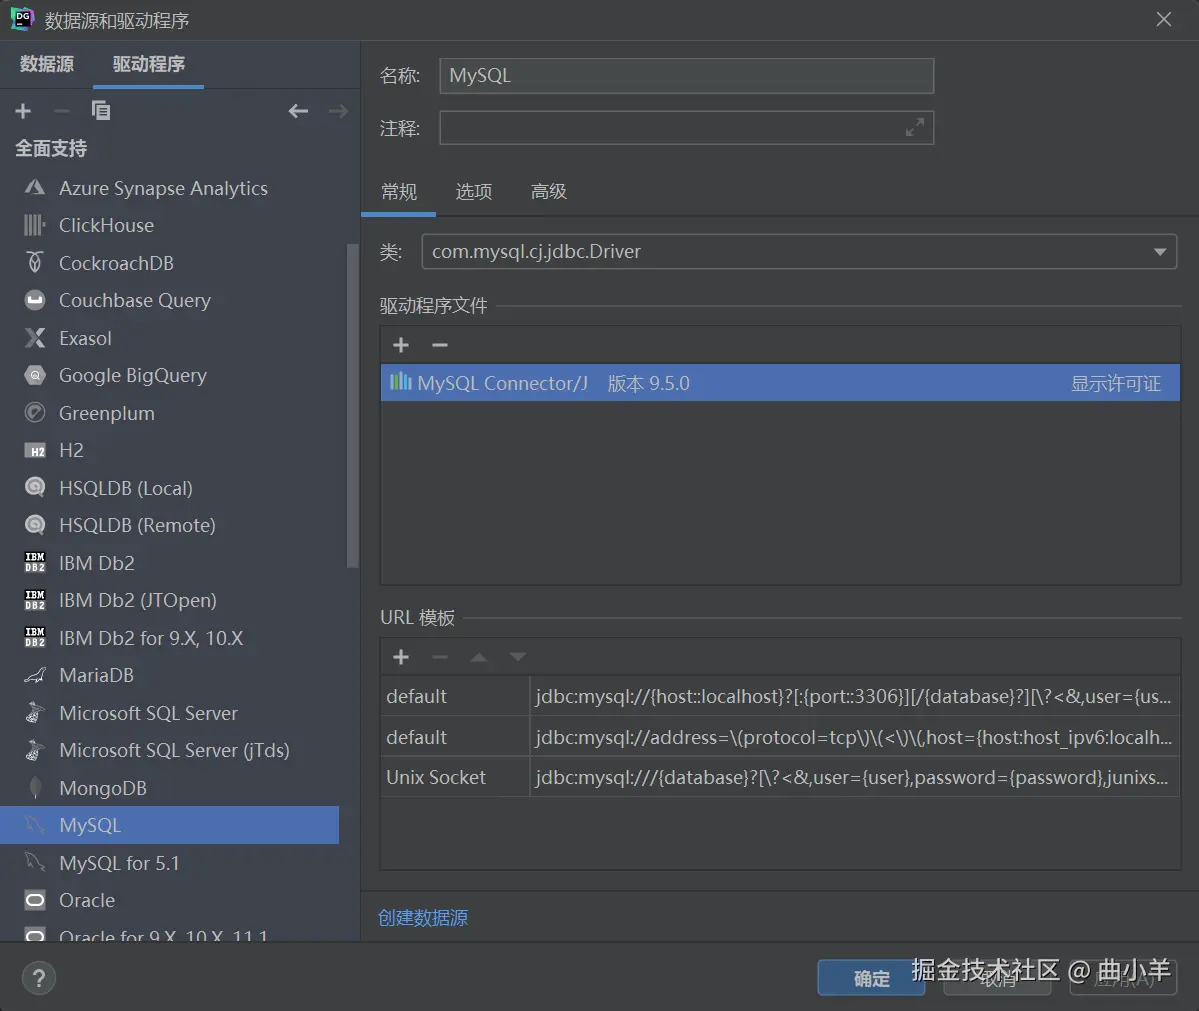
Task: Click the driver list scrollbar
Action: pos(352,405)
